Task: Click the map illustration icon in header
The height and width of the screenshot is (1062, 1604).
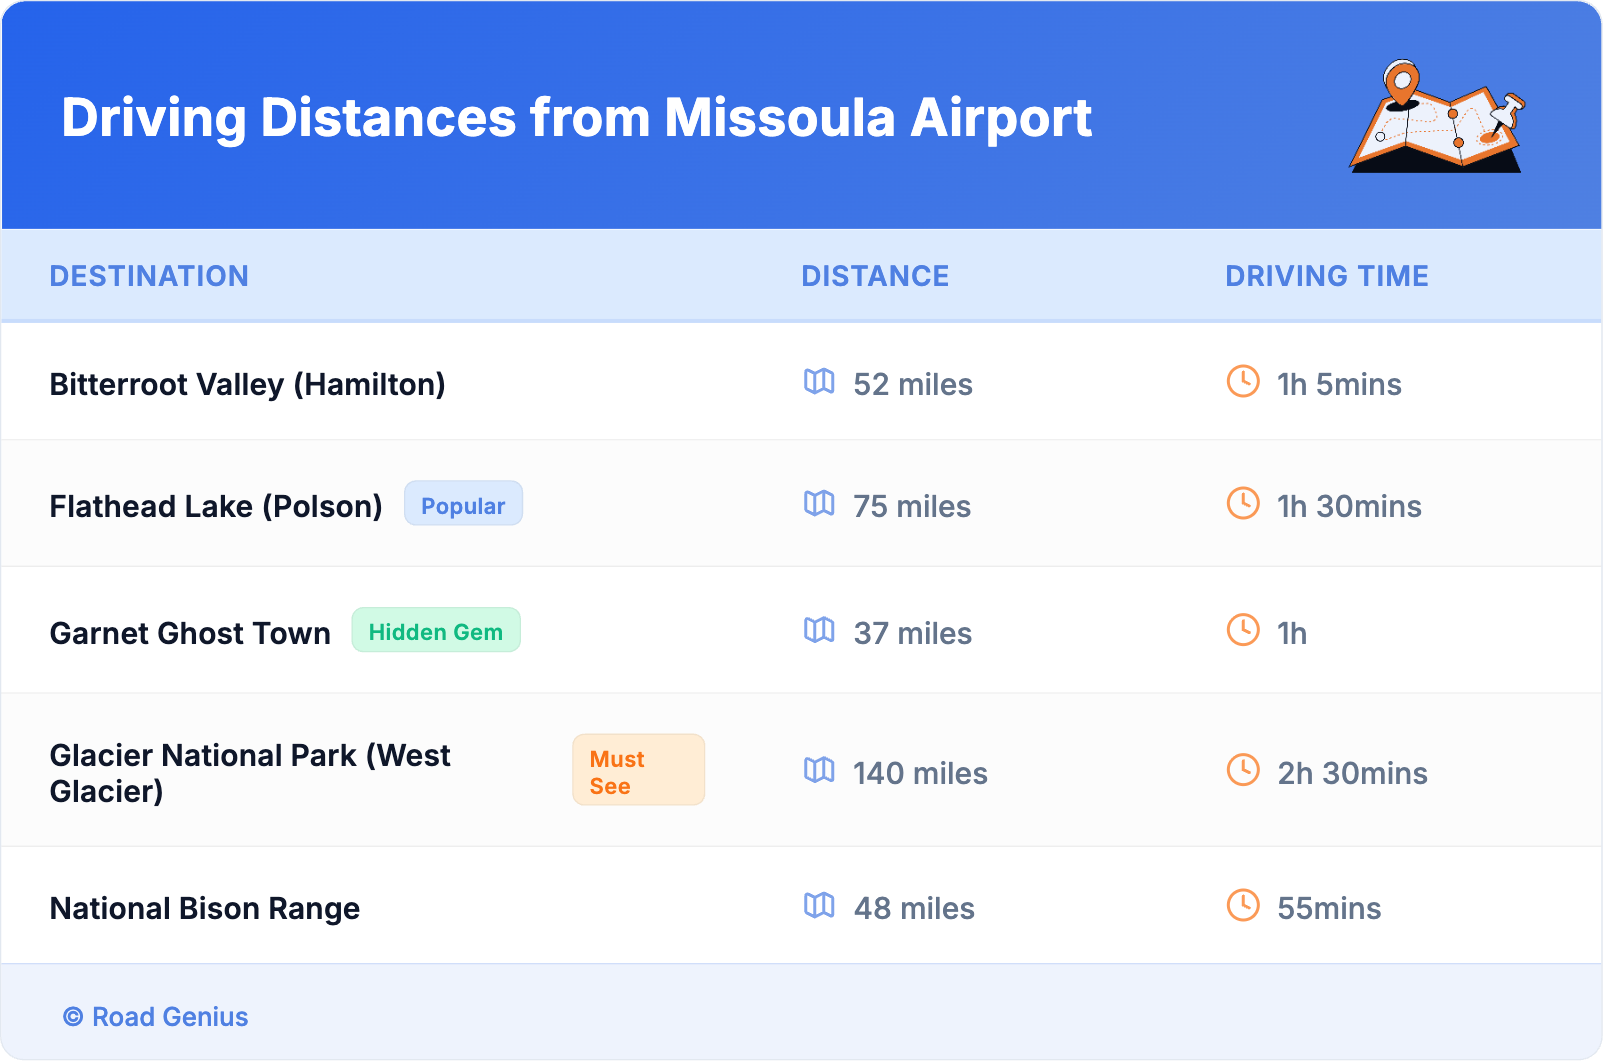Action: [x=1436, y=117]
